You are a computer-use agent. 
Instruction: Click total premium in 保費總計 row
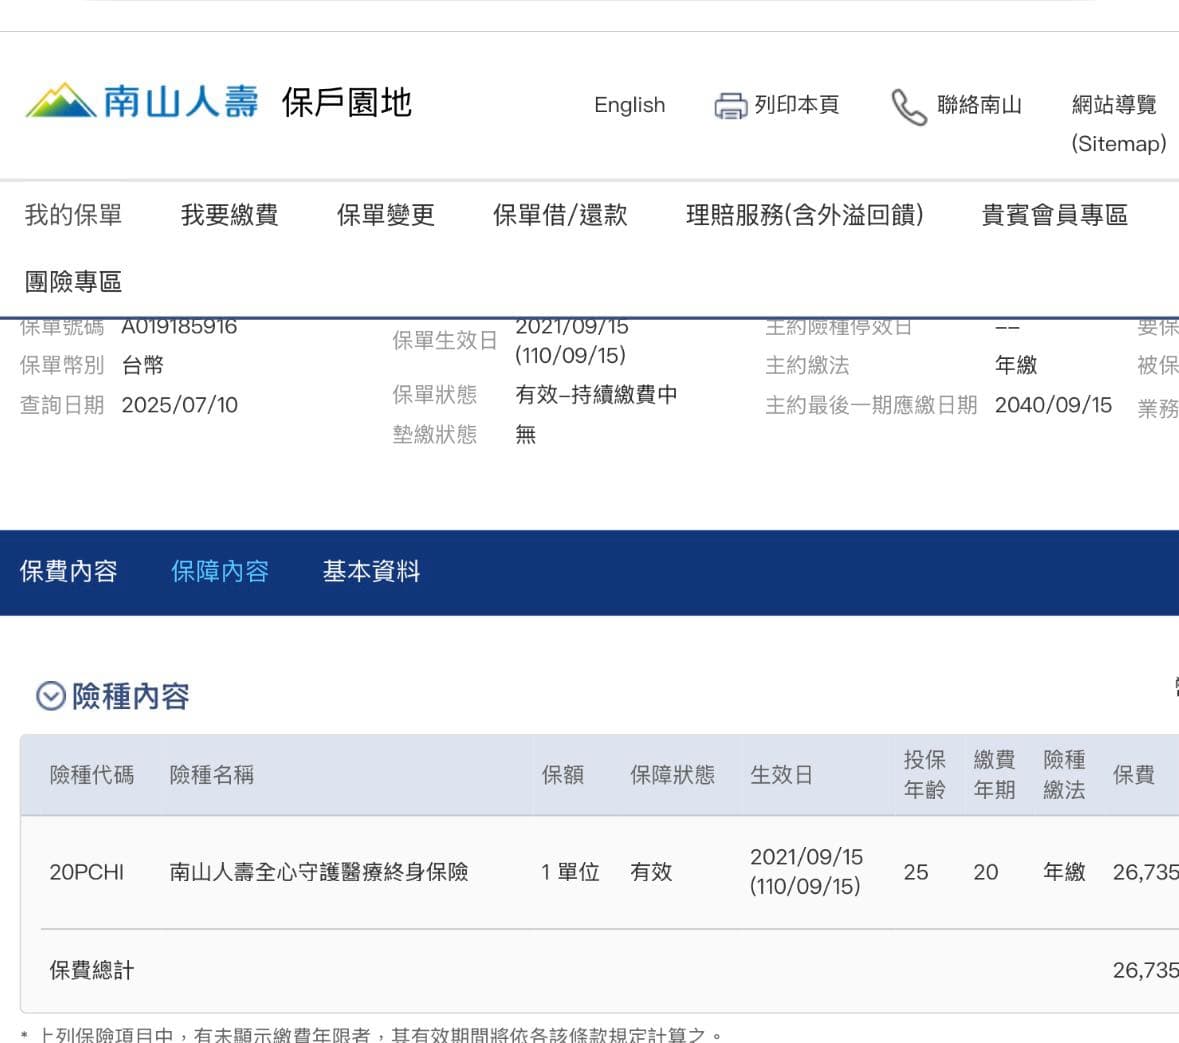[x=1145, y=971]
